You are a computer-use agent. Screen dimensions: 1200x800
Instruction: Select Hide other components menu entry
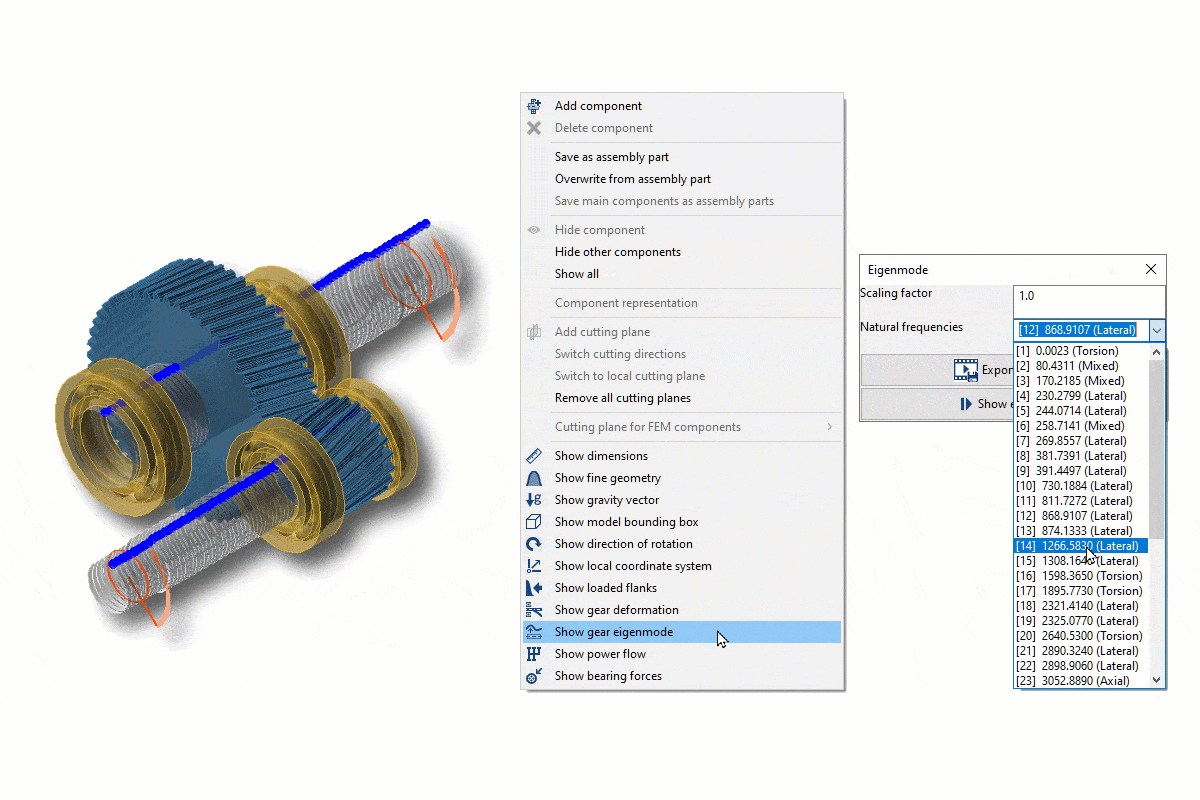tap(618, 252)
